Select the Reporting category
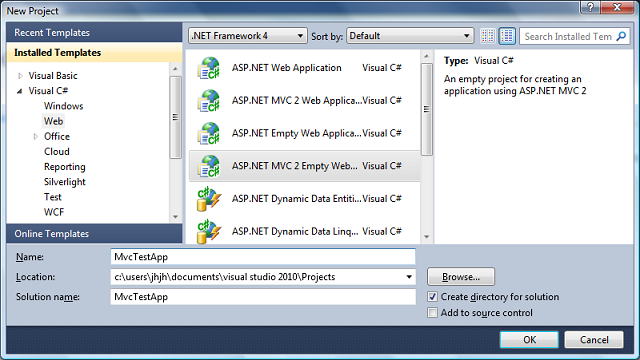 64,167
